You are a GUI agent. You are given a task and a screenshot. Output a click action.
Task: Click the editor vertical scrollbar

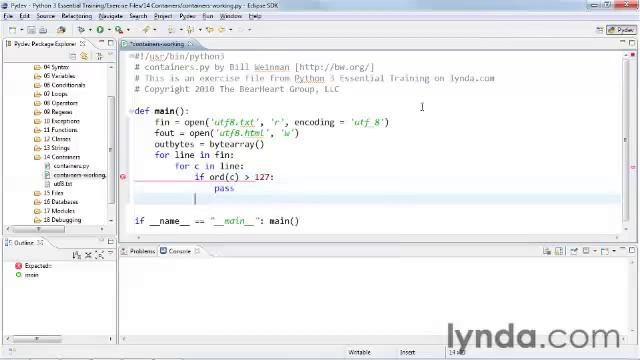625,140
